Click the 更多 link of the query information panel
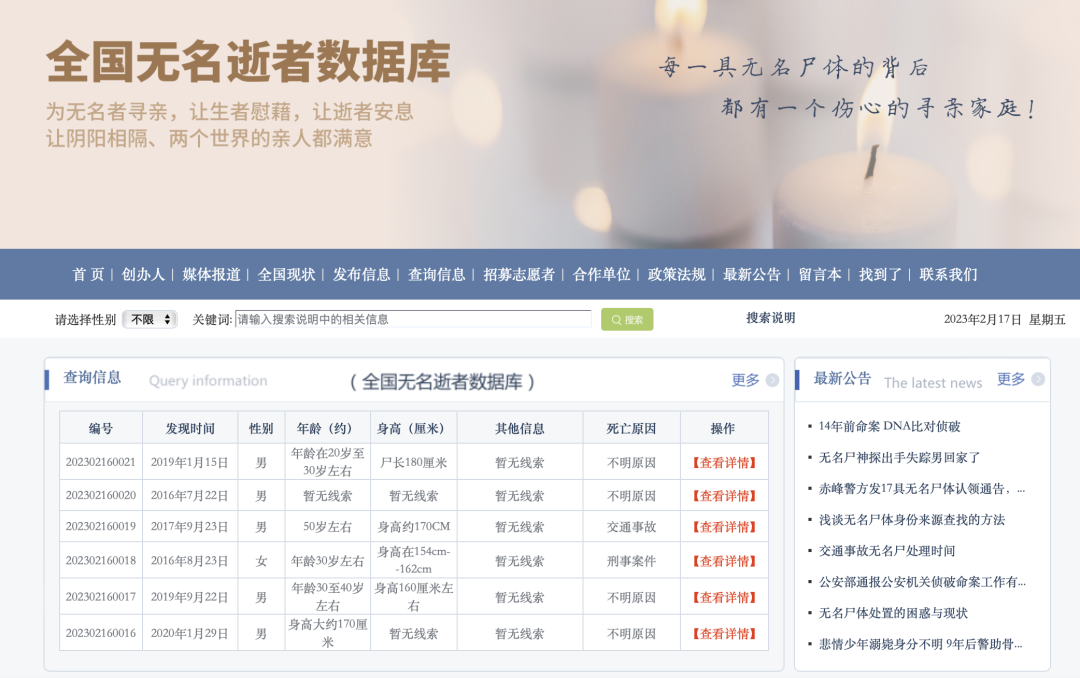The image size is (1080, 678). click(x=745, y=380)
